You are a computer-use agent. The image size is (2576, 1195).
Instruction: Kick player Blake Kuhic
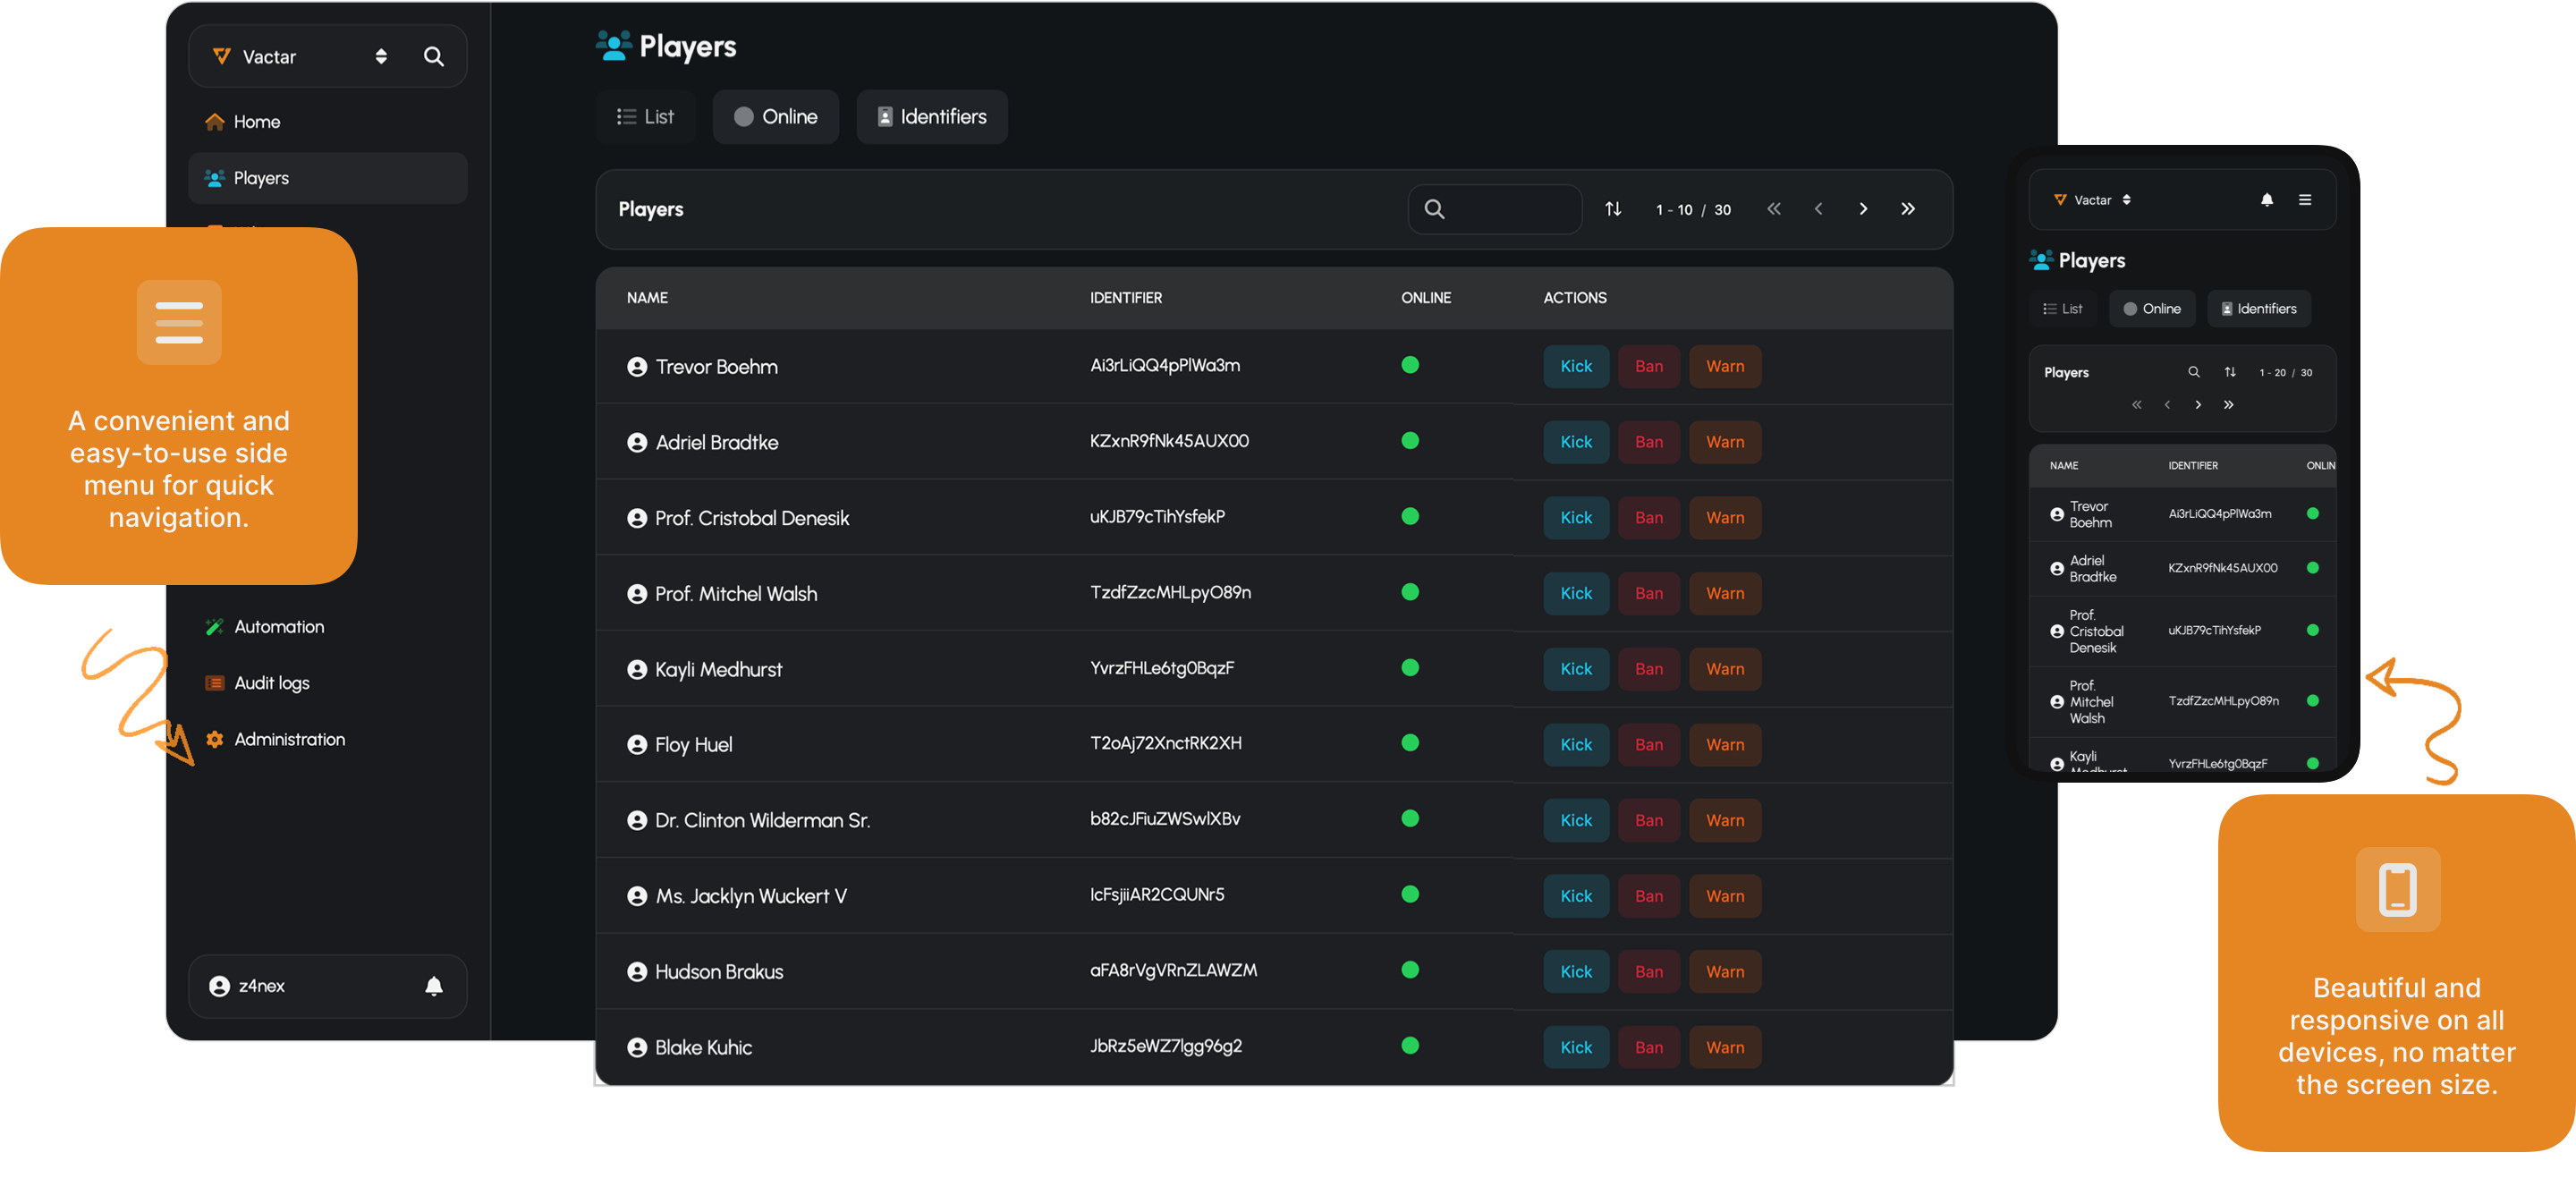1576,1047
